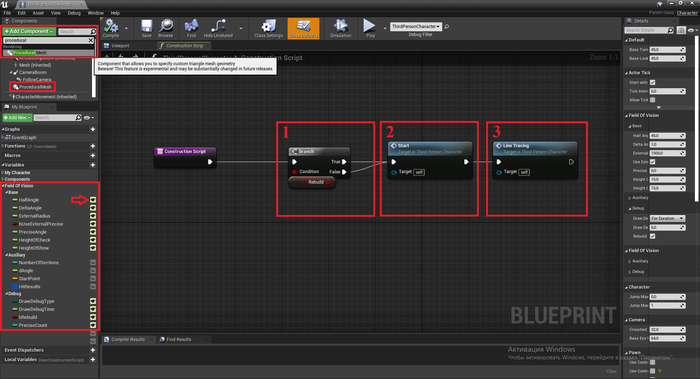This screenshot has width=700, height=379.
Task: Toggle the Rebuild checkbox in Details
Action: (653, 236)
